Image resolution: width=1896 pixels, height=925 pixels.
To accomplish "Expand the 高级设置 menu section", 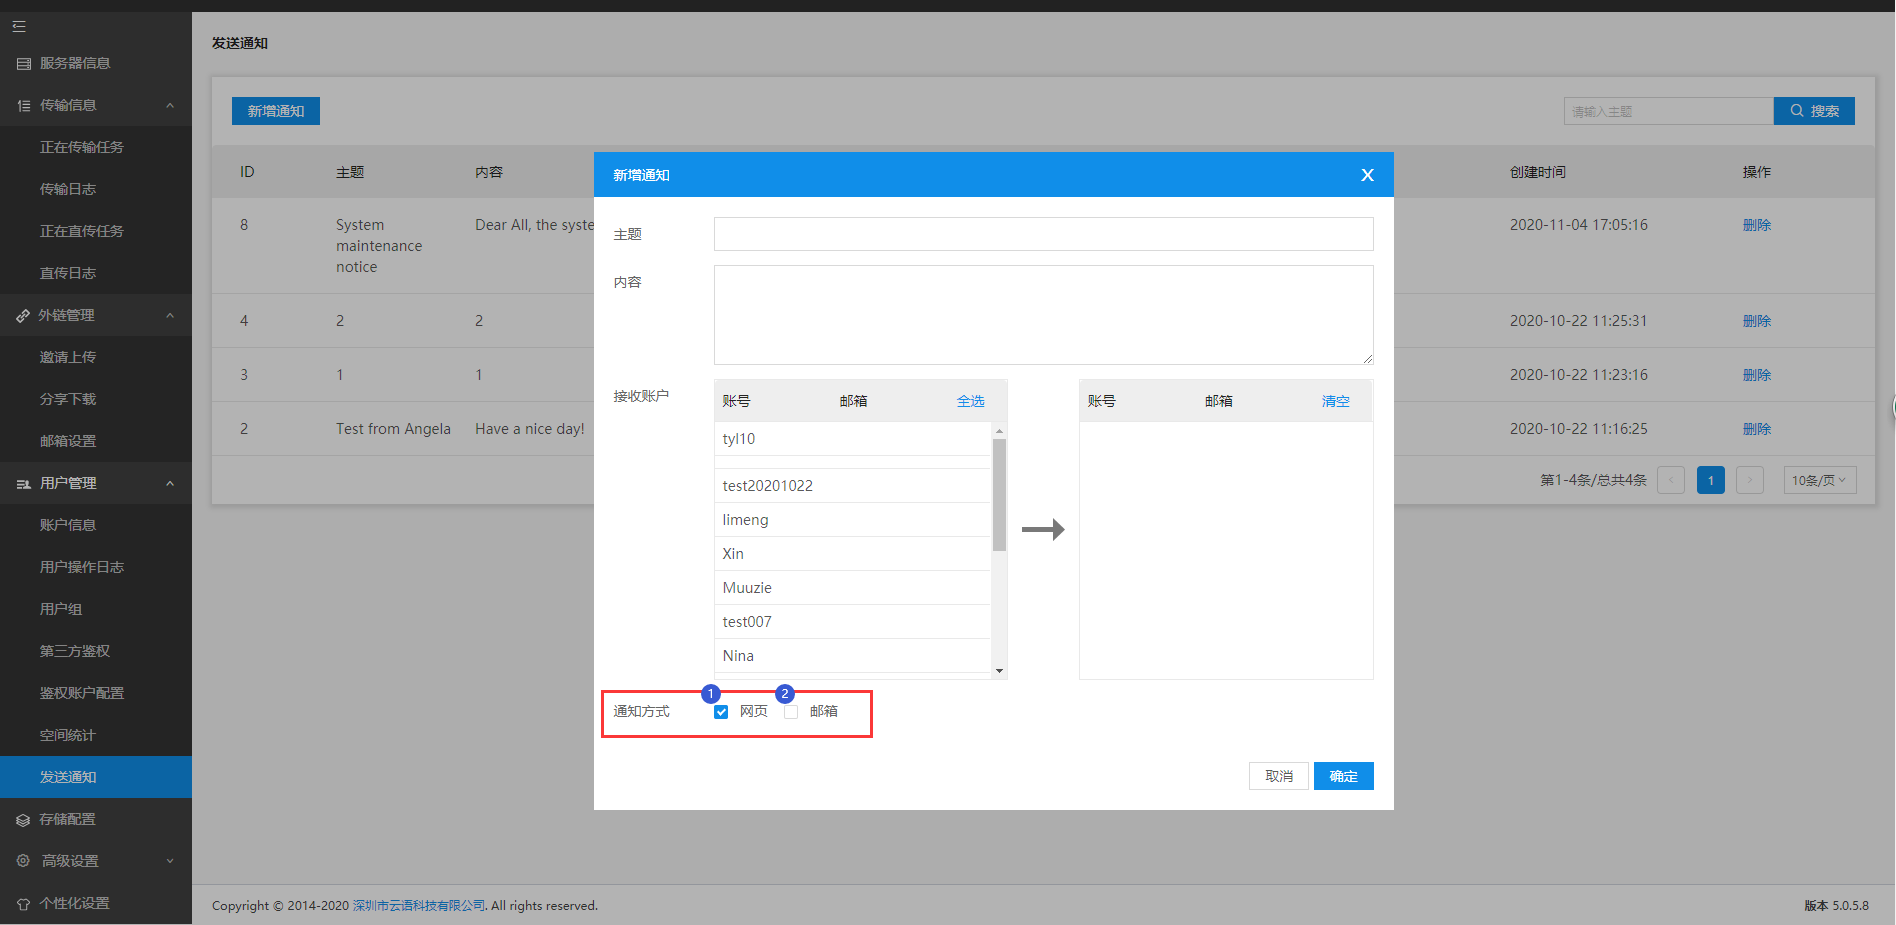I will pyautogui.click(x=170, y=861).
